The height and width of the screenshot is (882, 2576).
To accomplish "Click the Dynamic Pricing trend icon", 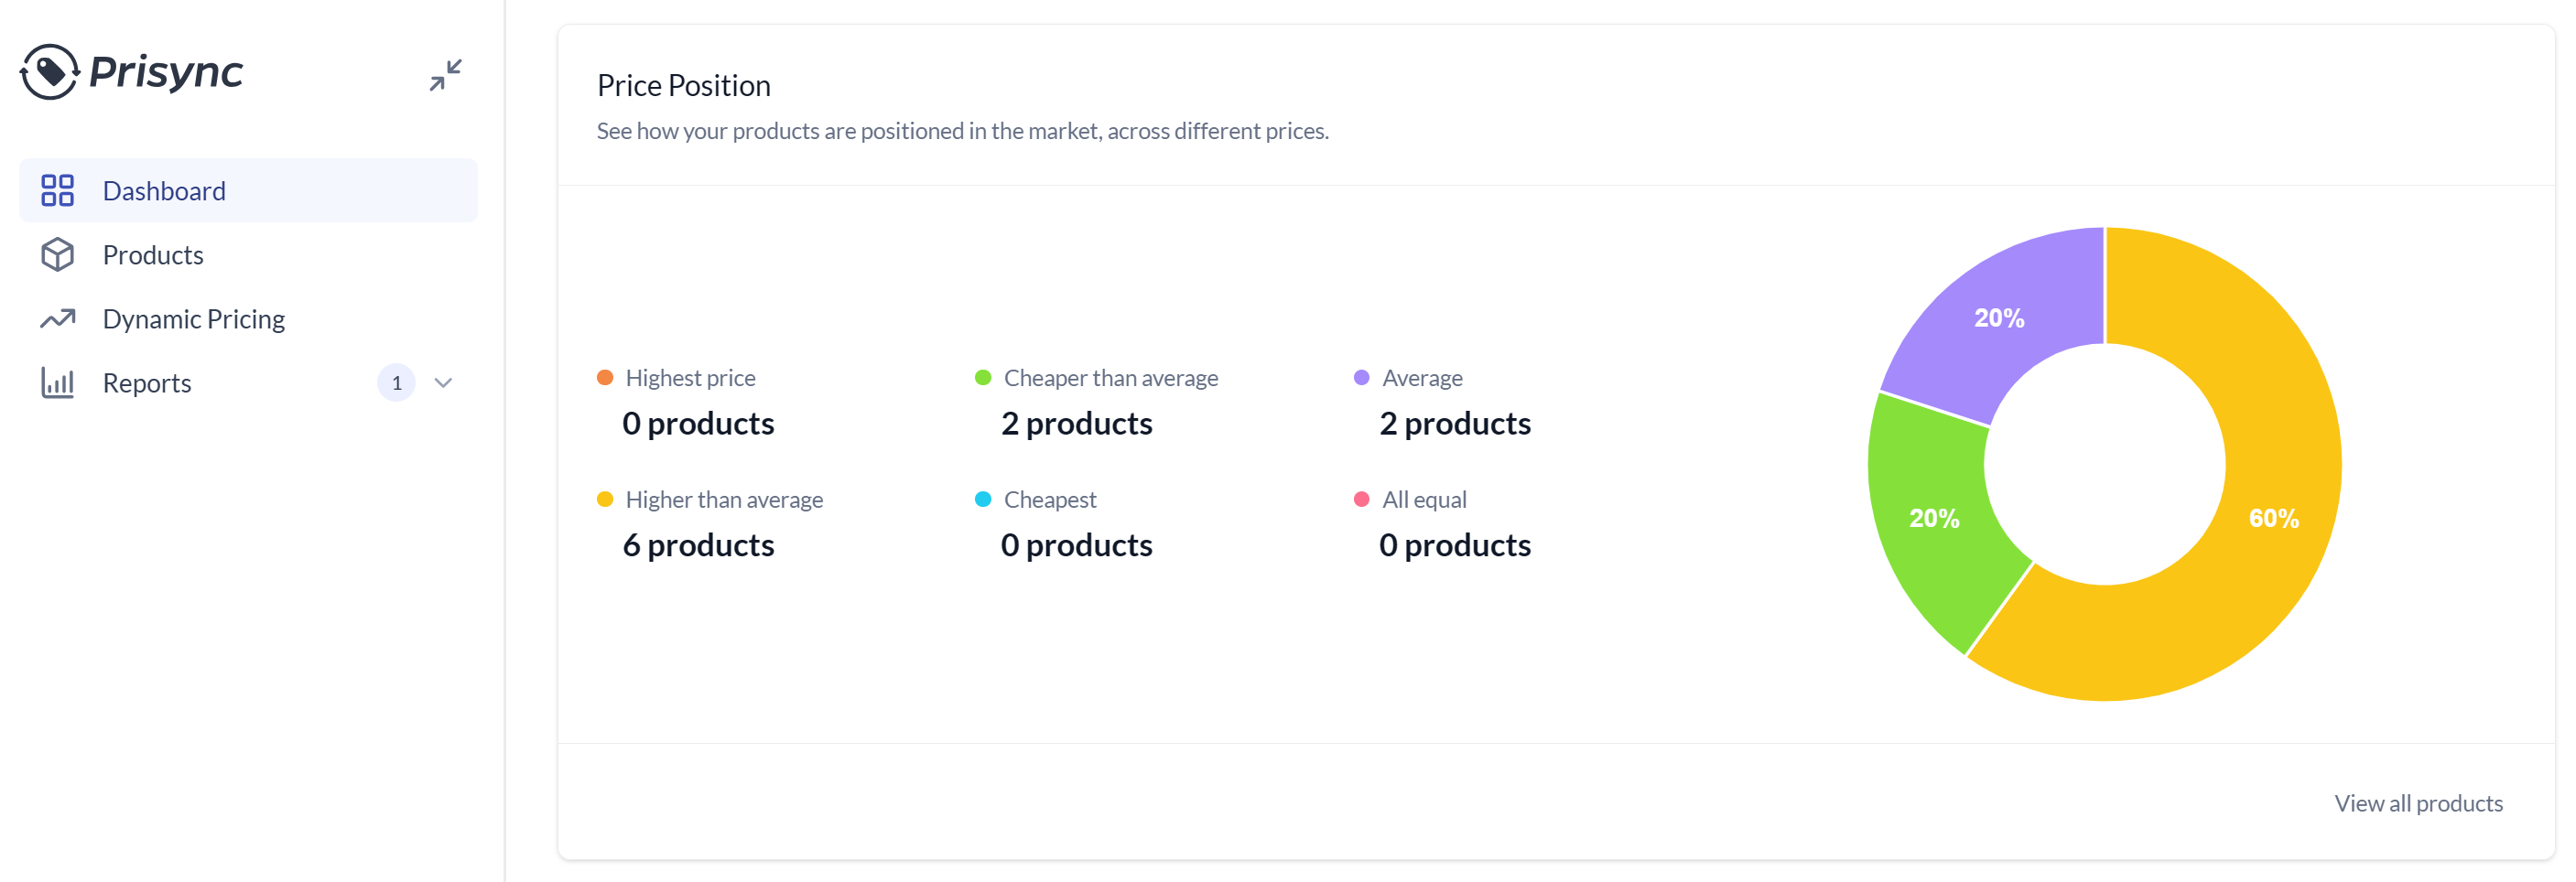I will click(57, 319).
